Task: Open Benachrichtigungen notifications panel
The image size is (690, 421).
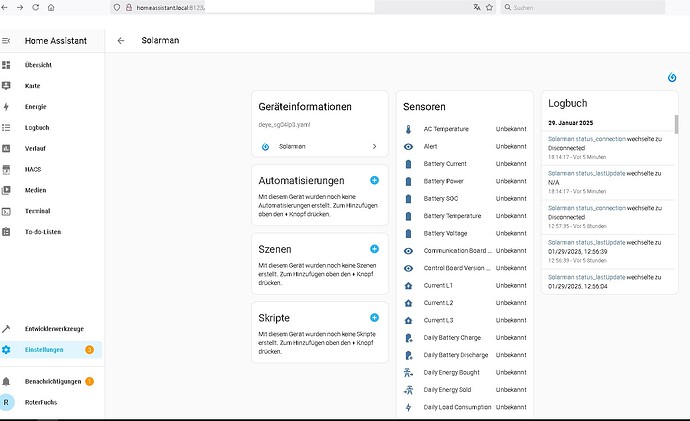Action: [51, 381]
